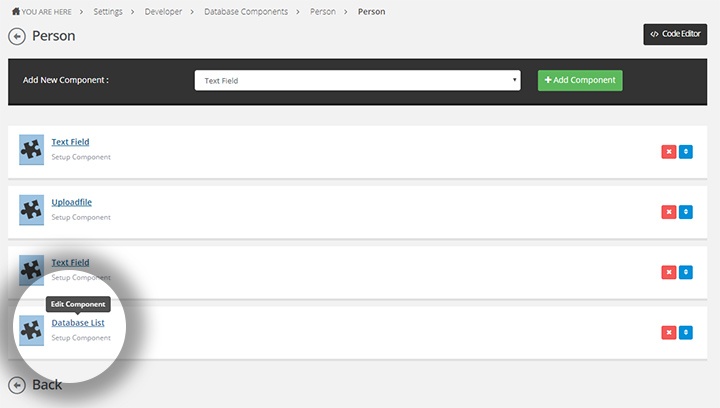720x408 pixels.
Task: Click puzzle icon of first Text Field component
Action: [31, 150]
